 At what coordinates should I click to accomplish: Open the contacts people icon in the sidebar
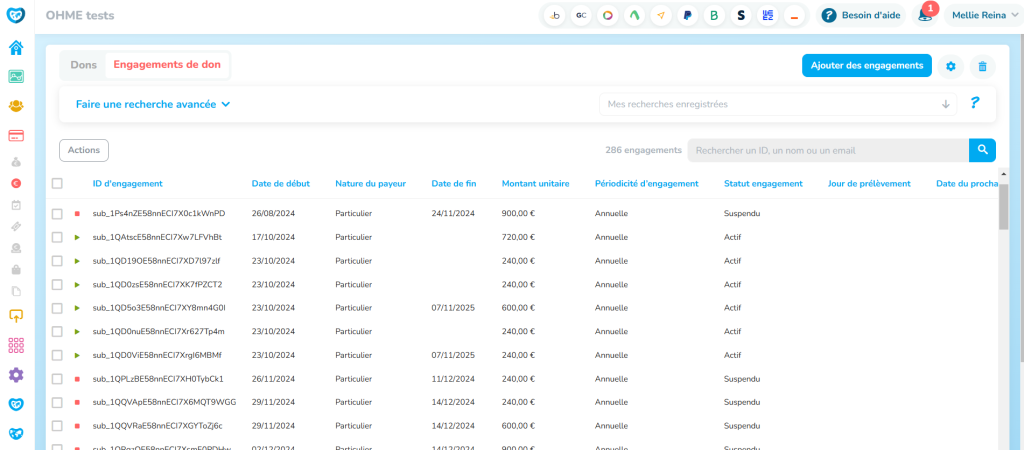(16, 105)
